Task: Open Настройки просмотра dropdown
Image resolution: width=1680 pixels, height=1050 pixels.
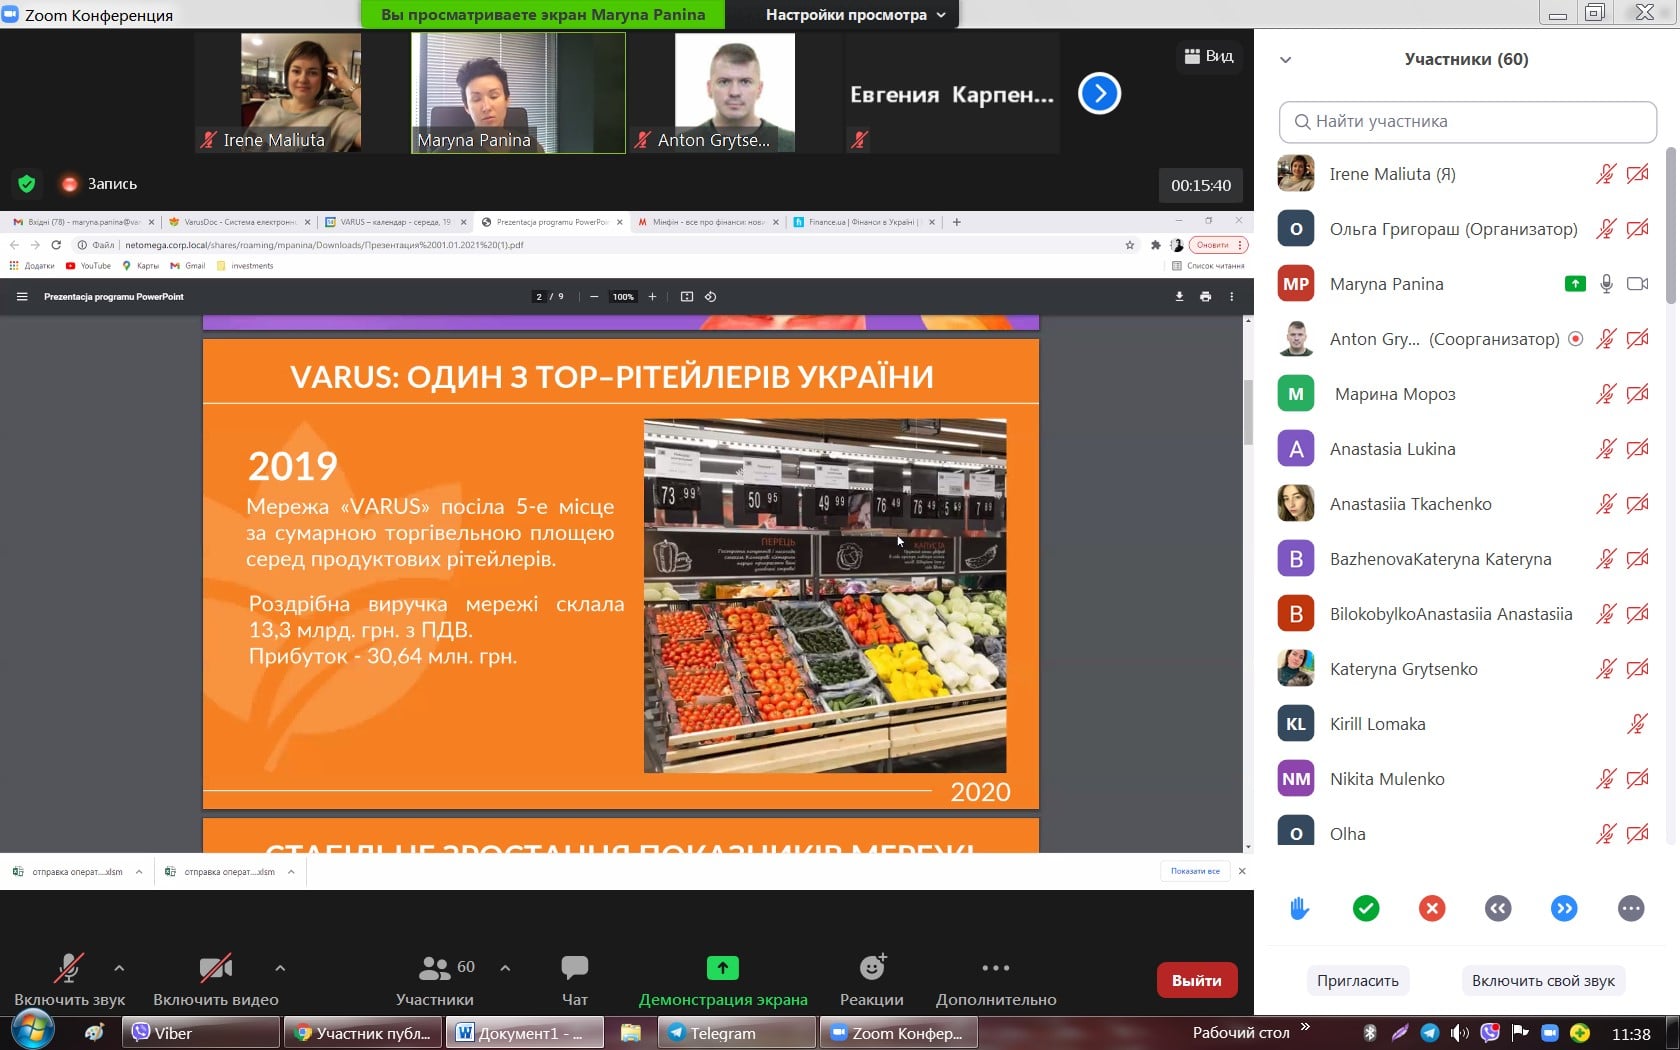Action: pos(856,15)
